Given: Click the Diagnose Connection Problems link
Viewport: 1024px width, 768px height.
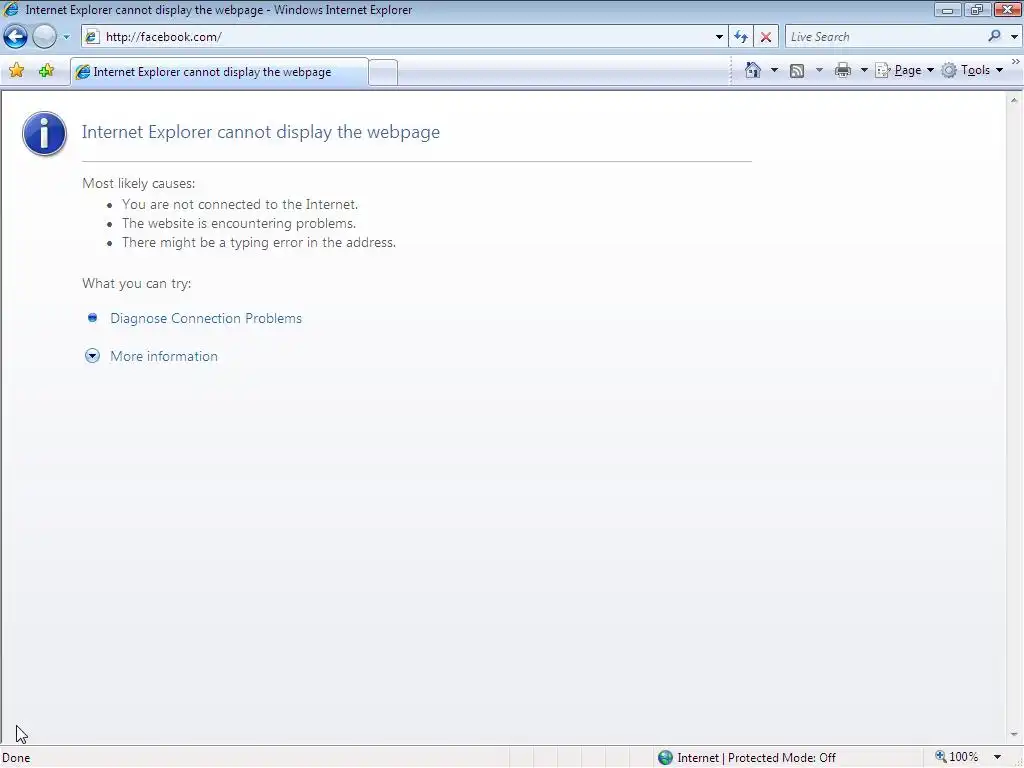Looking at the screenshot, I should (206, 318).
